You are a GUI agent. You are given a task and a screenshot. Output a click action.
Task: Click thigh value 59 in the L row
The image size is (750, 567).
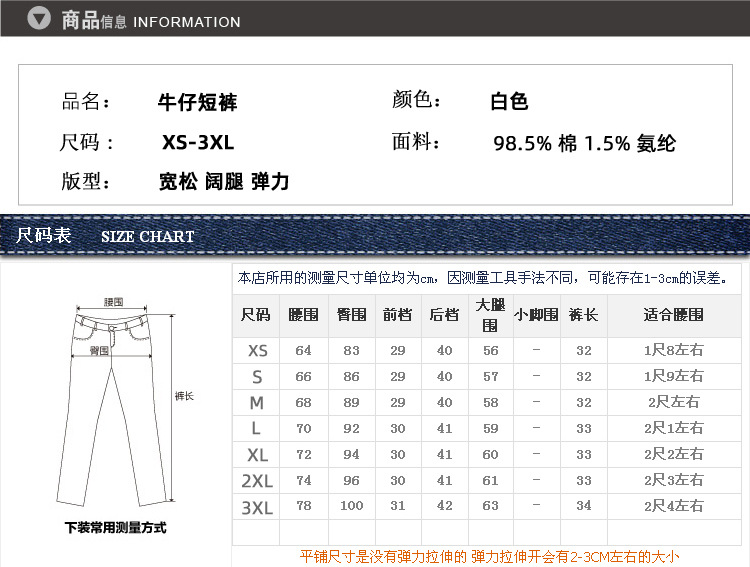coord(490,429)
